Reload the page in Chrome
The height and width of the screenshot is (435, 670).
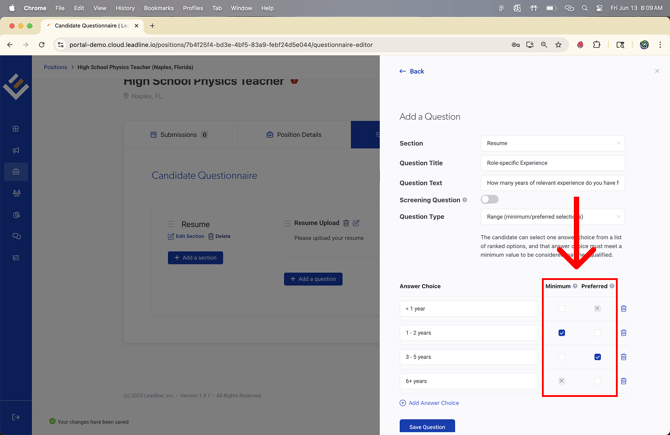[x=42, y=44]
